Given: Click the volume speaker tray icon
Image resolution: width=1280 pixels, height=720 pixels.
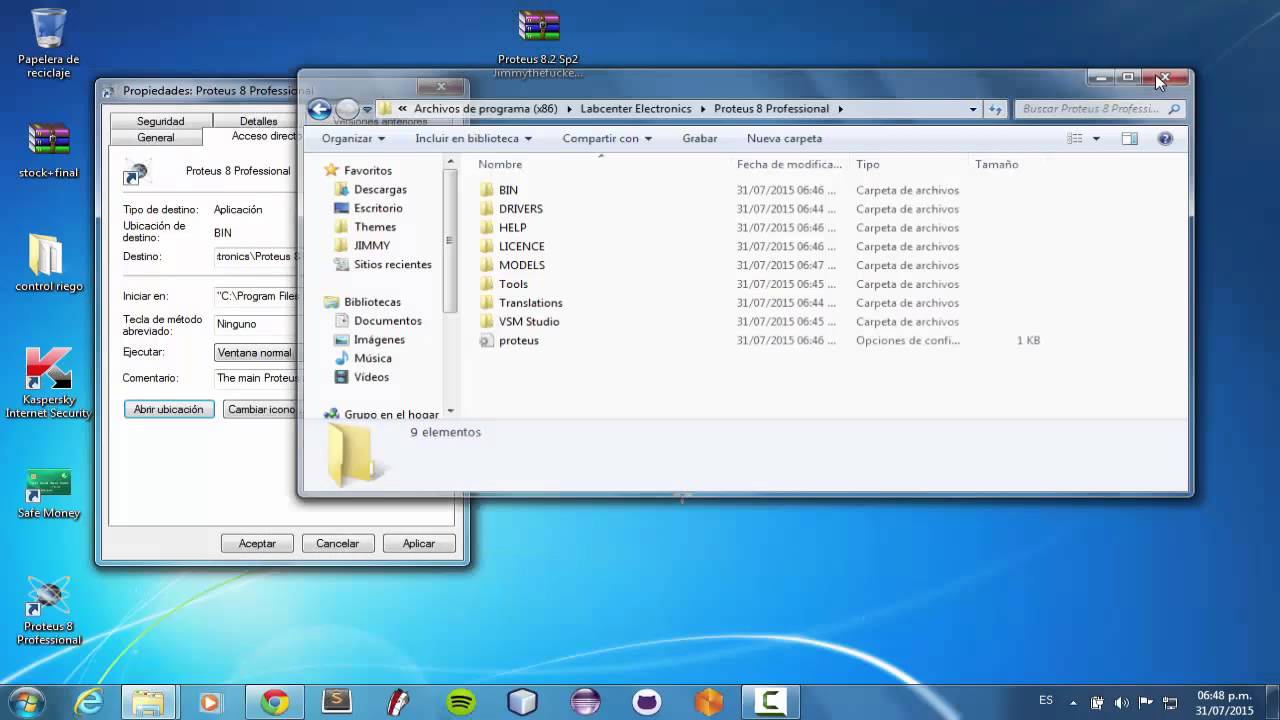Looking at the screenshot, I should click(x=1121, y=703).
